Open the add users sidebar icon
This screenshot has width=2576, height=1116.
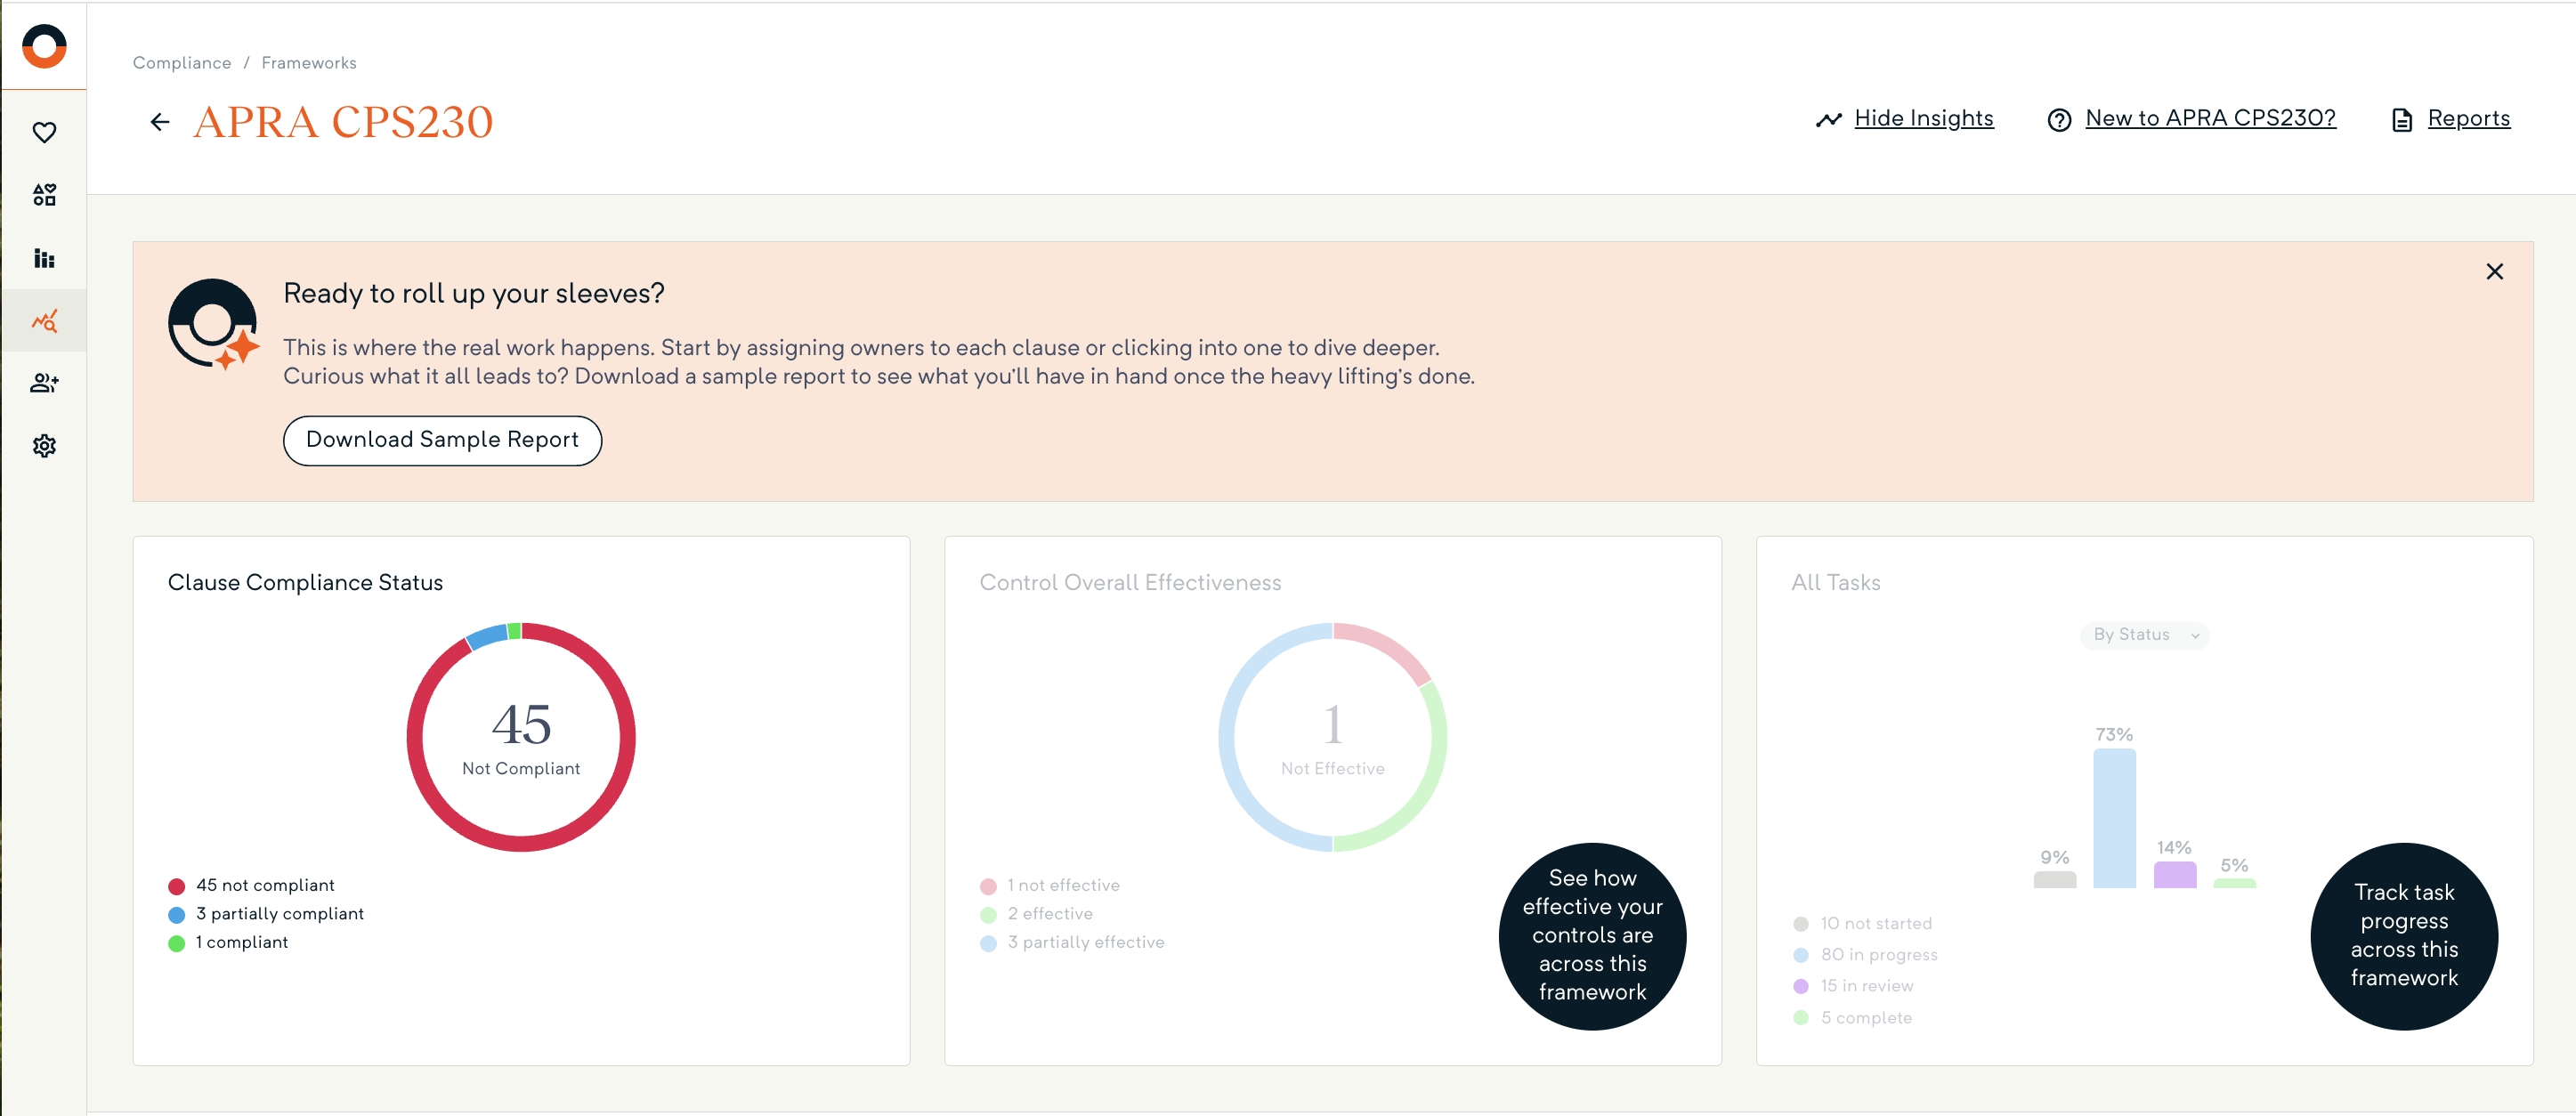44,383
